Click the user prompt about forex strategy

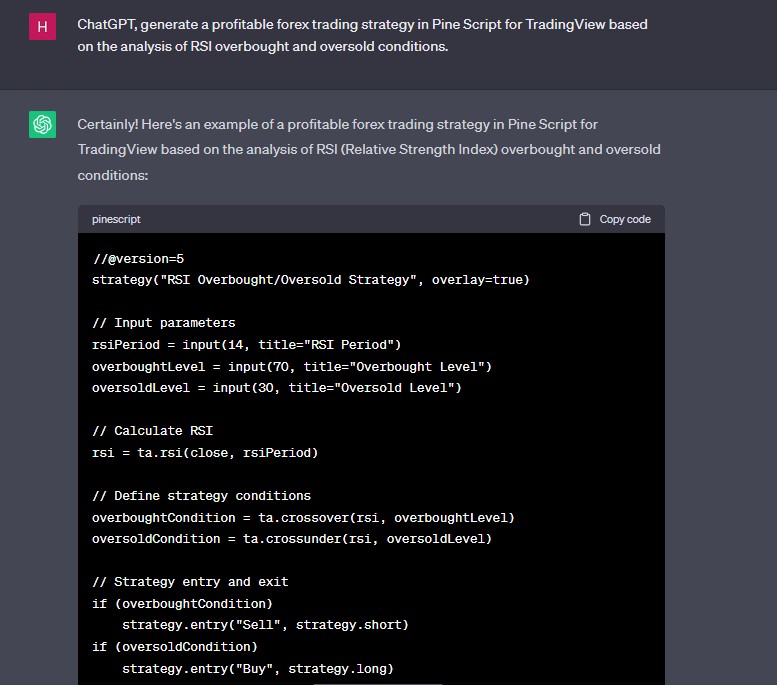point(362,35)
